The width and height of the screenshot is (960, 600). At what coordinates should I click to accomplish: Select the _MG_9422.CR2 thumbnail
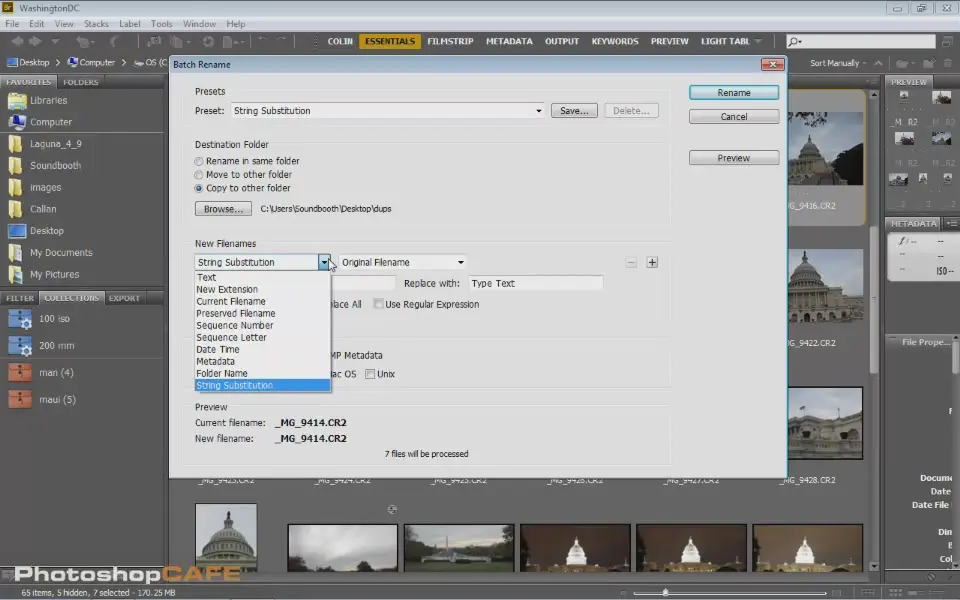click(825, 286)
